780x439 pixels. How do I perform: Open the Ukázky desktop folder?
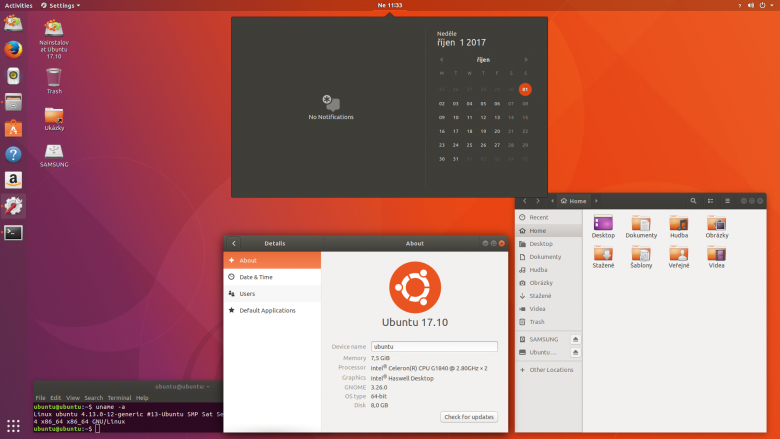point(54,119)
